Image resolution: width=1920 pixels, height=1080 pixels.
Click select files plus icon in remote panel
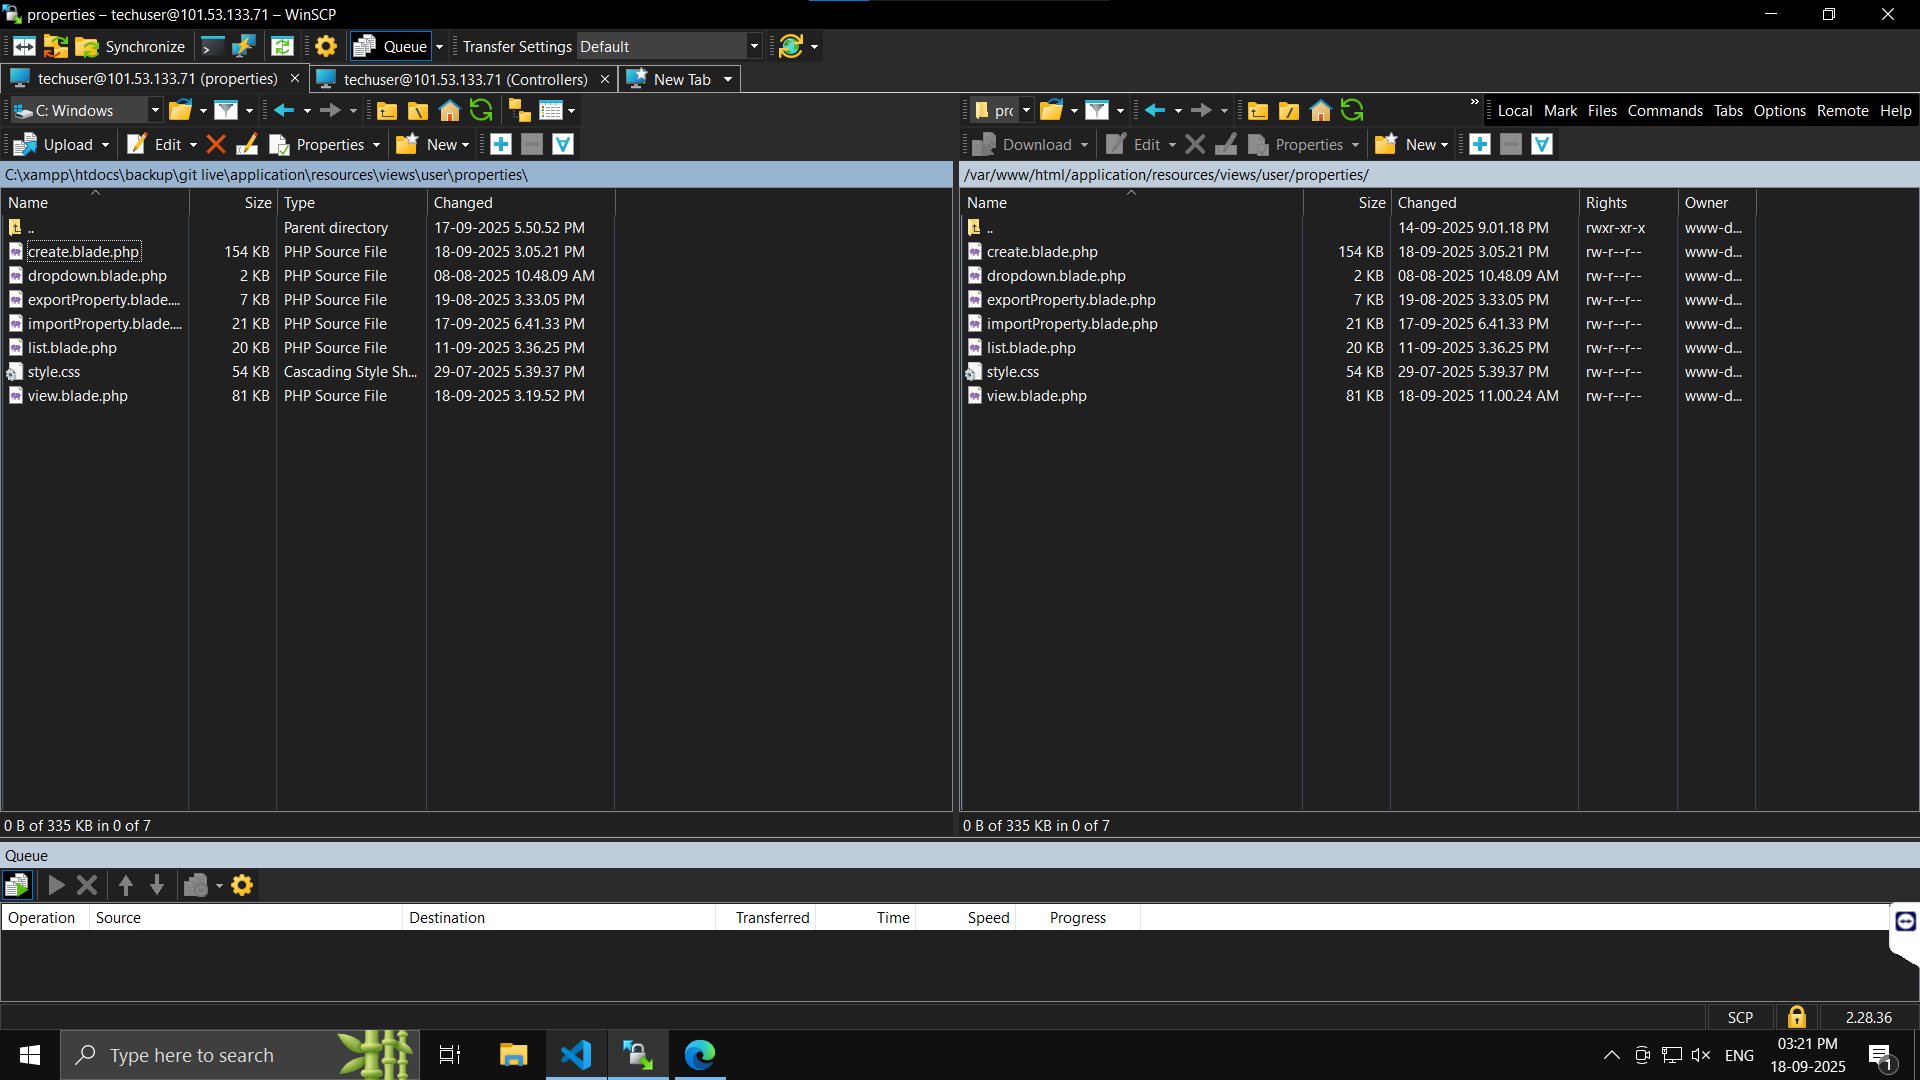(x=1480, y=145)
